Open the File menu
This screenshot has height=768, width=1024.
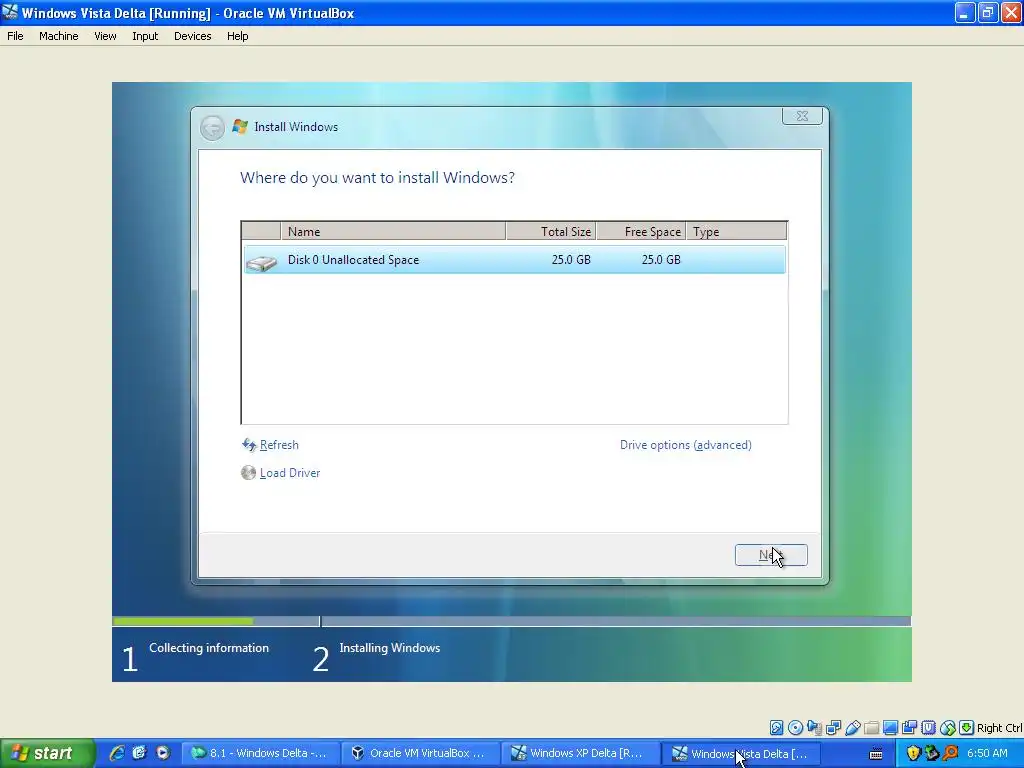(x=15, y=36)
